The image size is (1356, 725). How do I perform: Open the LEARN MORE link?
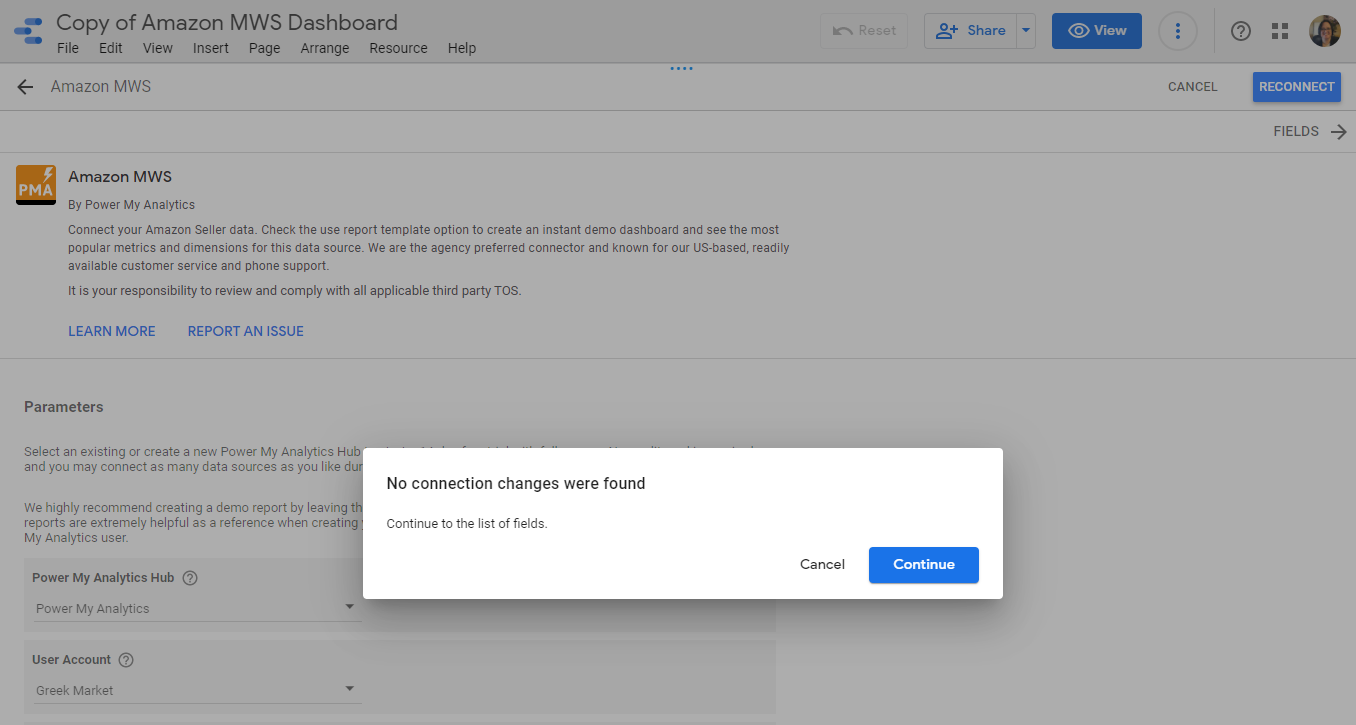pyautogui.click(x=112, y=331)
